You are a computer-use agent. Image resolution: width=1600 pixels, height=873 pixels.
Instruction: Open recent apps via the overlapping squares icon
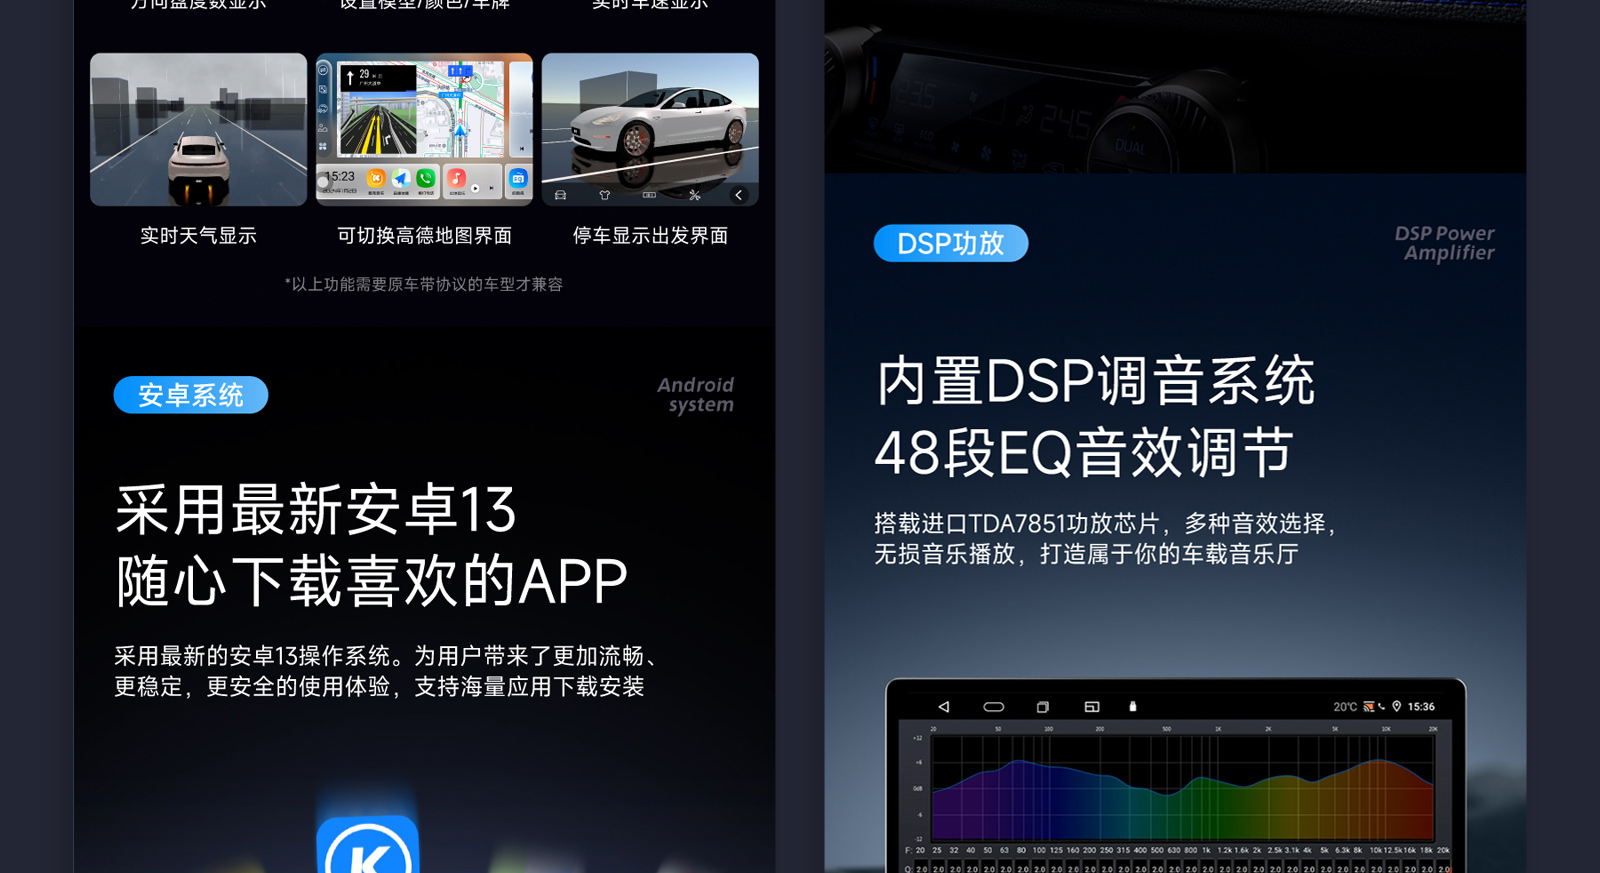1042,707
